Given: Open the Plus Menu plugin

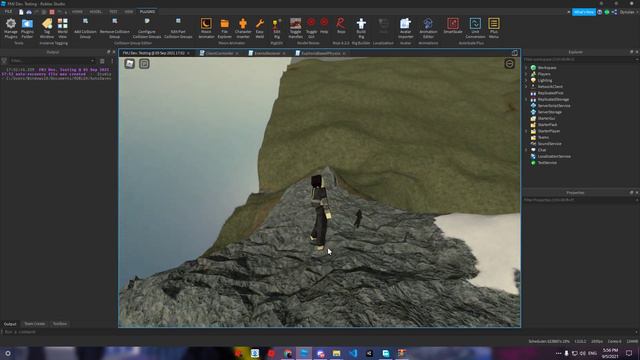Looking at the screenshot, I should coord(494,28).
